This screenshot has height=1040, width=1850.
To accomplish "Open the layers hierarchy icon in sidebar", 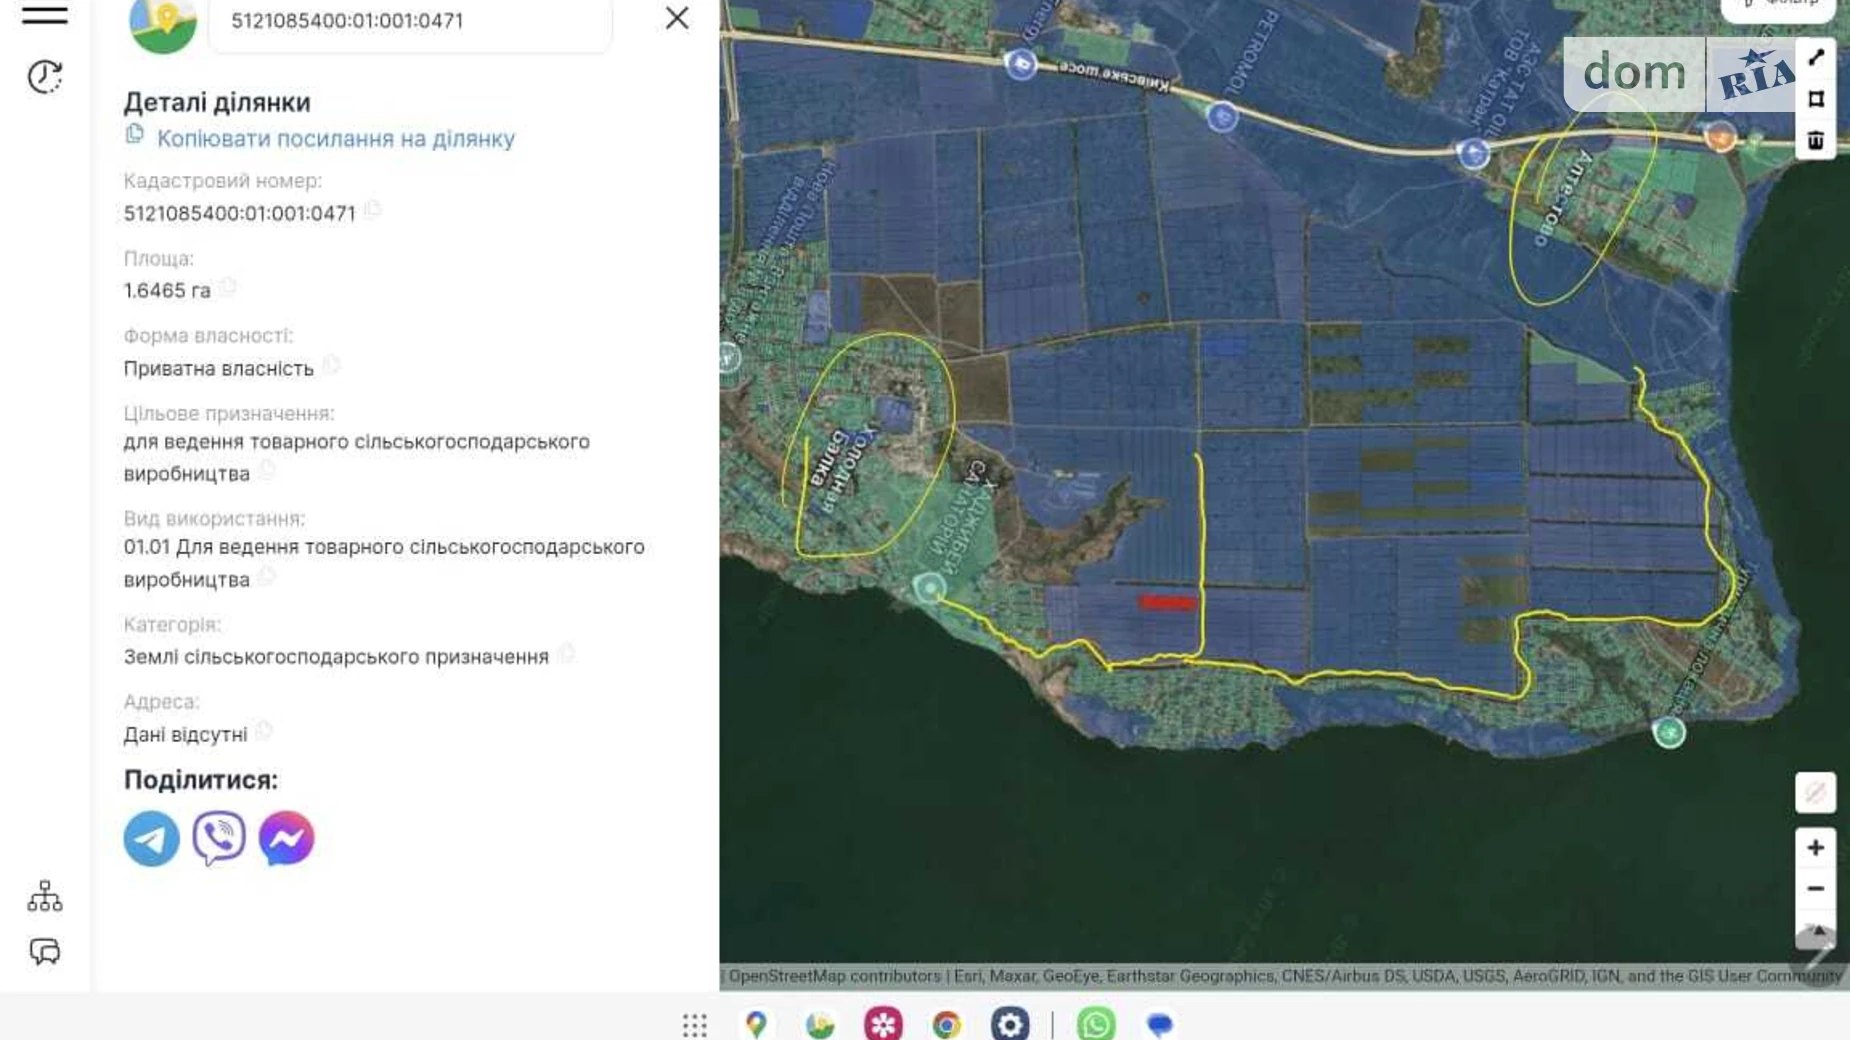I will [45, 896].
